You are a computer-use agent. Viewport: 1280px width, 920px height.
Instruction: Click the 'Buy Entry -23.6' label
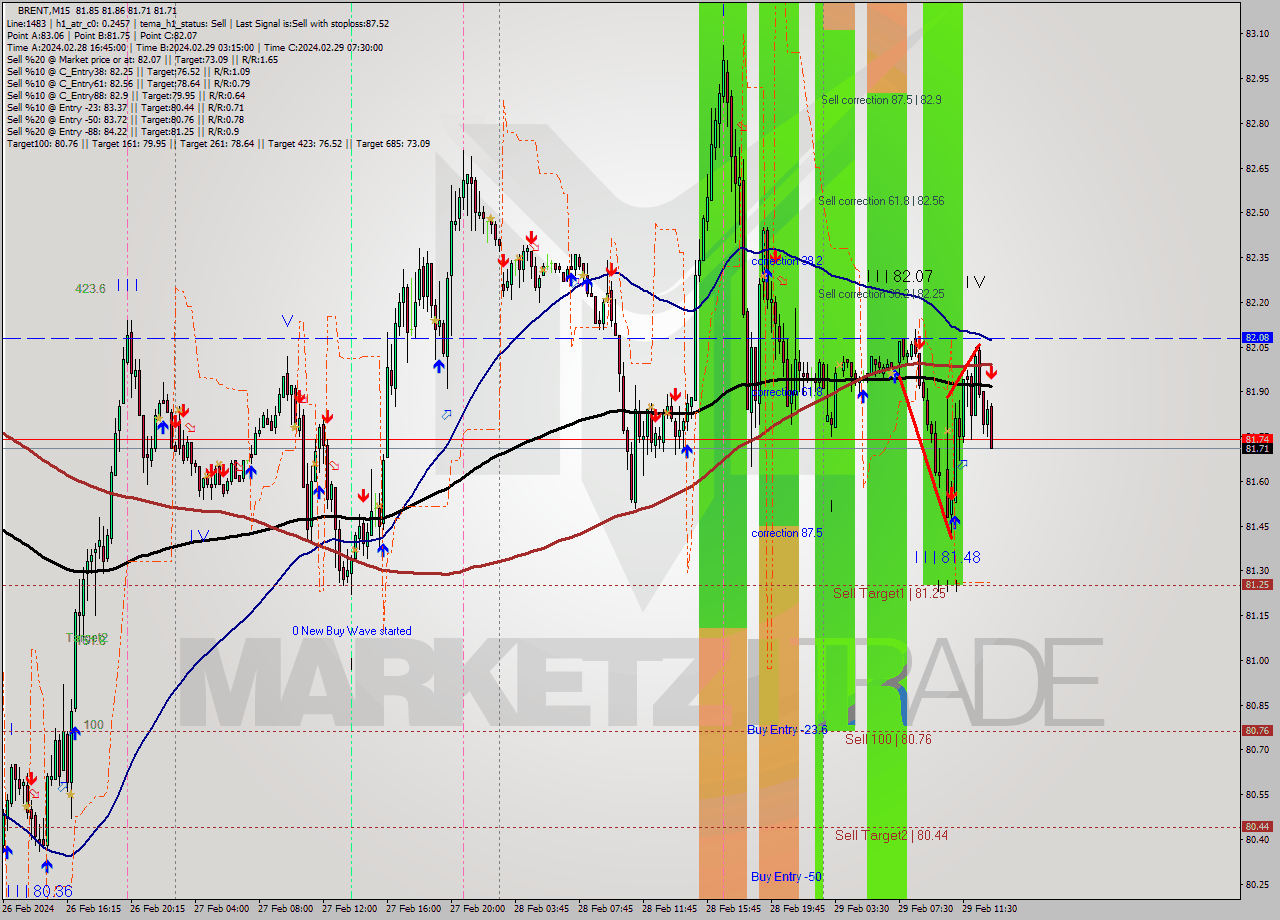coord(787,730)
